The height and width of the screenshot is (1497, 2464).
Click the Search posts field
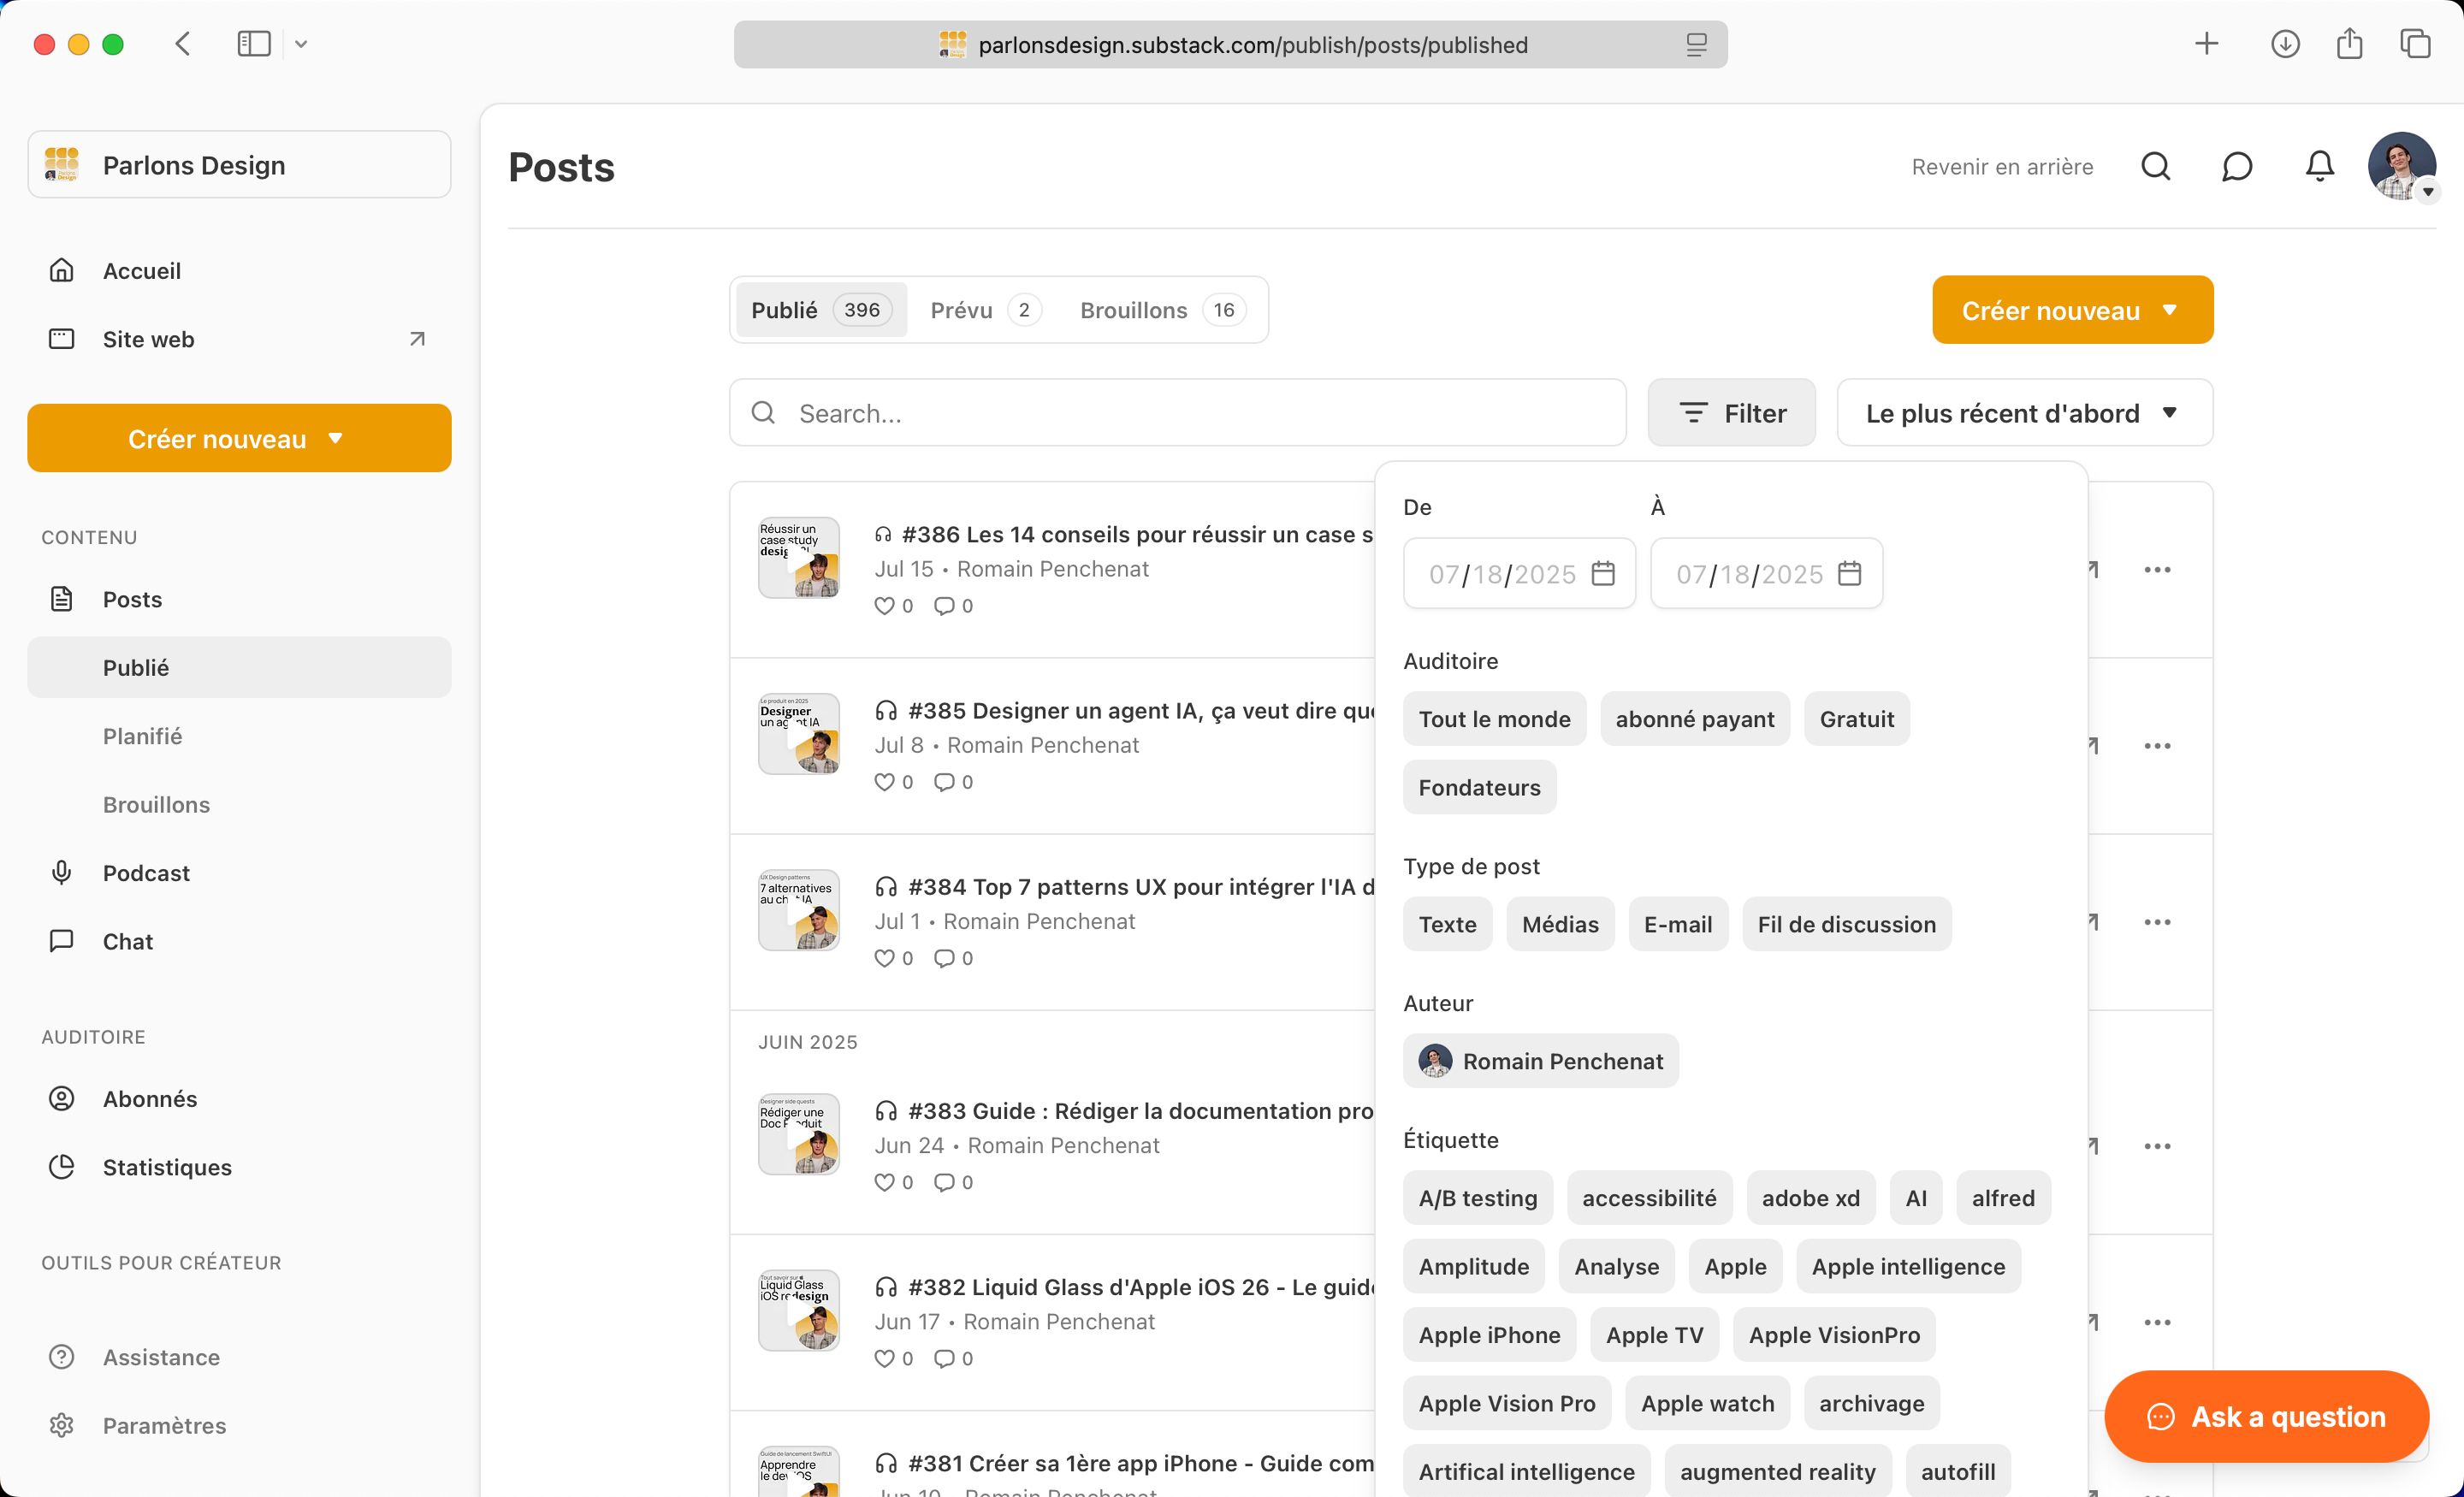coord(1177,412)
